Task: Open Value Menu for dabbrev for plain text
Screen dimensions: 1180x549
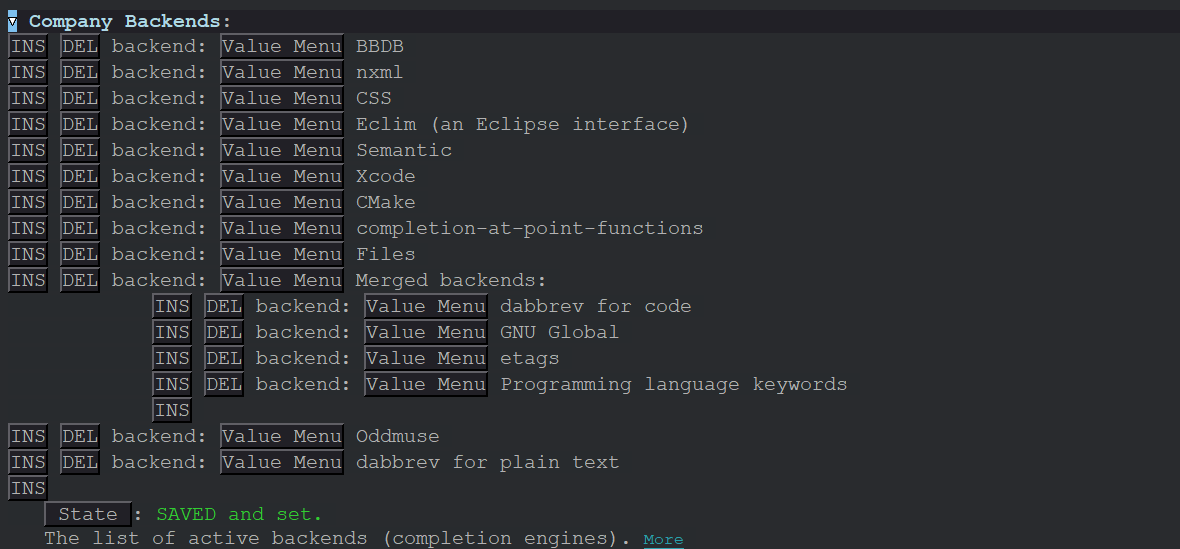Action: 281,463
